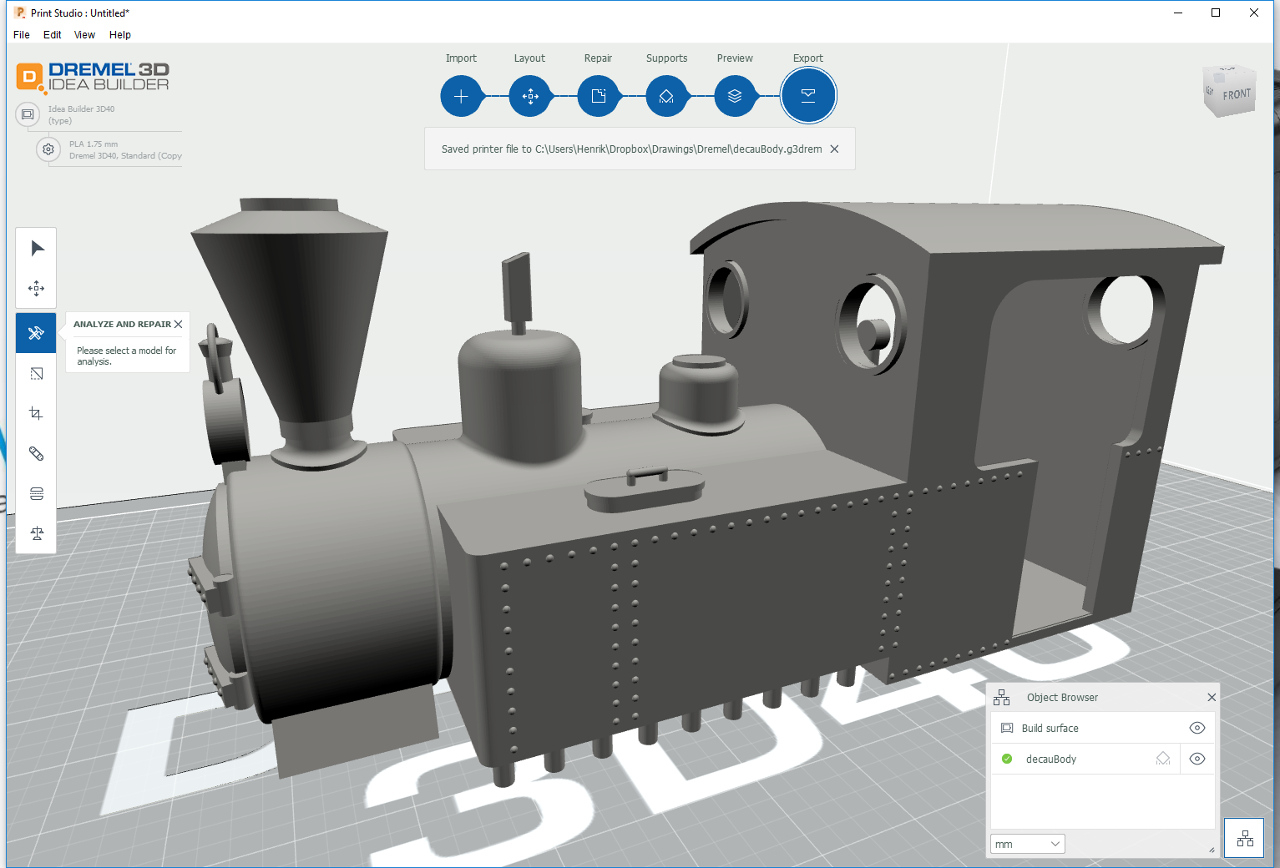Image resolution: width=1280 pixels, height=868 pixels.
Task: Choose the move tool in left toolbar
Action: tap(37, 289)
